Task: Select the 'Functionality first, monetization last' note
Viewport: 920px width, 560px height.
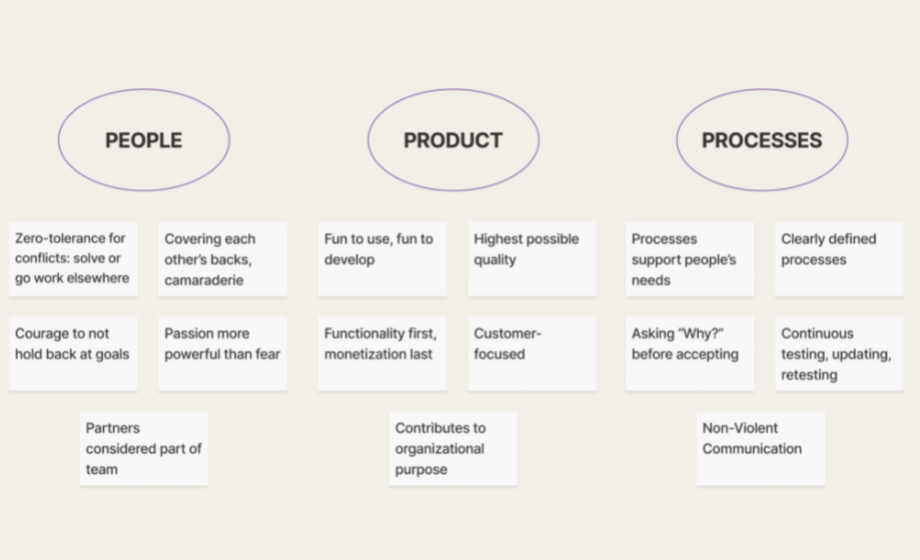Action: (x=383, y=353)
